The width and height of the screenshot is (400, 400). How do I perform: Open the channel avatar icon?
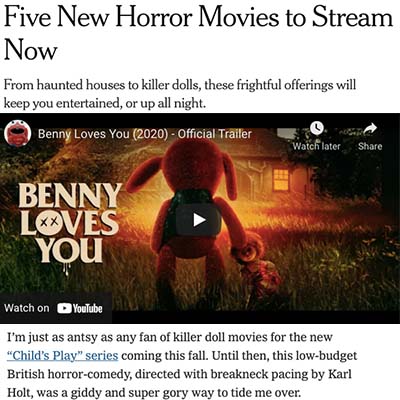tap(18, 133)
